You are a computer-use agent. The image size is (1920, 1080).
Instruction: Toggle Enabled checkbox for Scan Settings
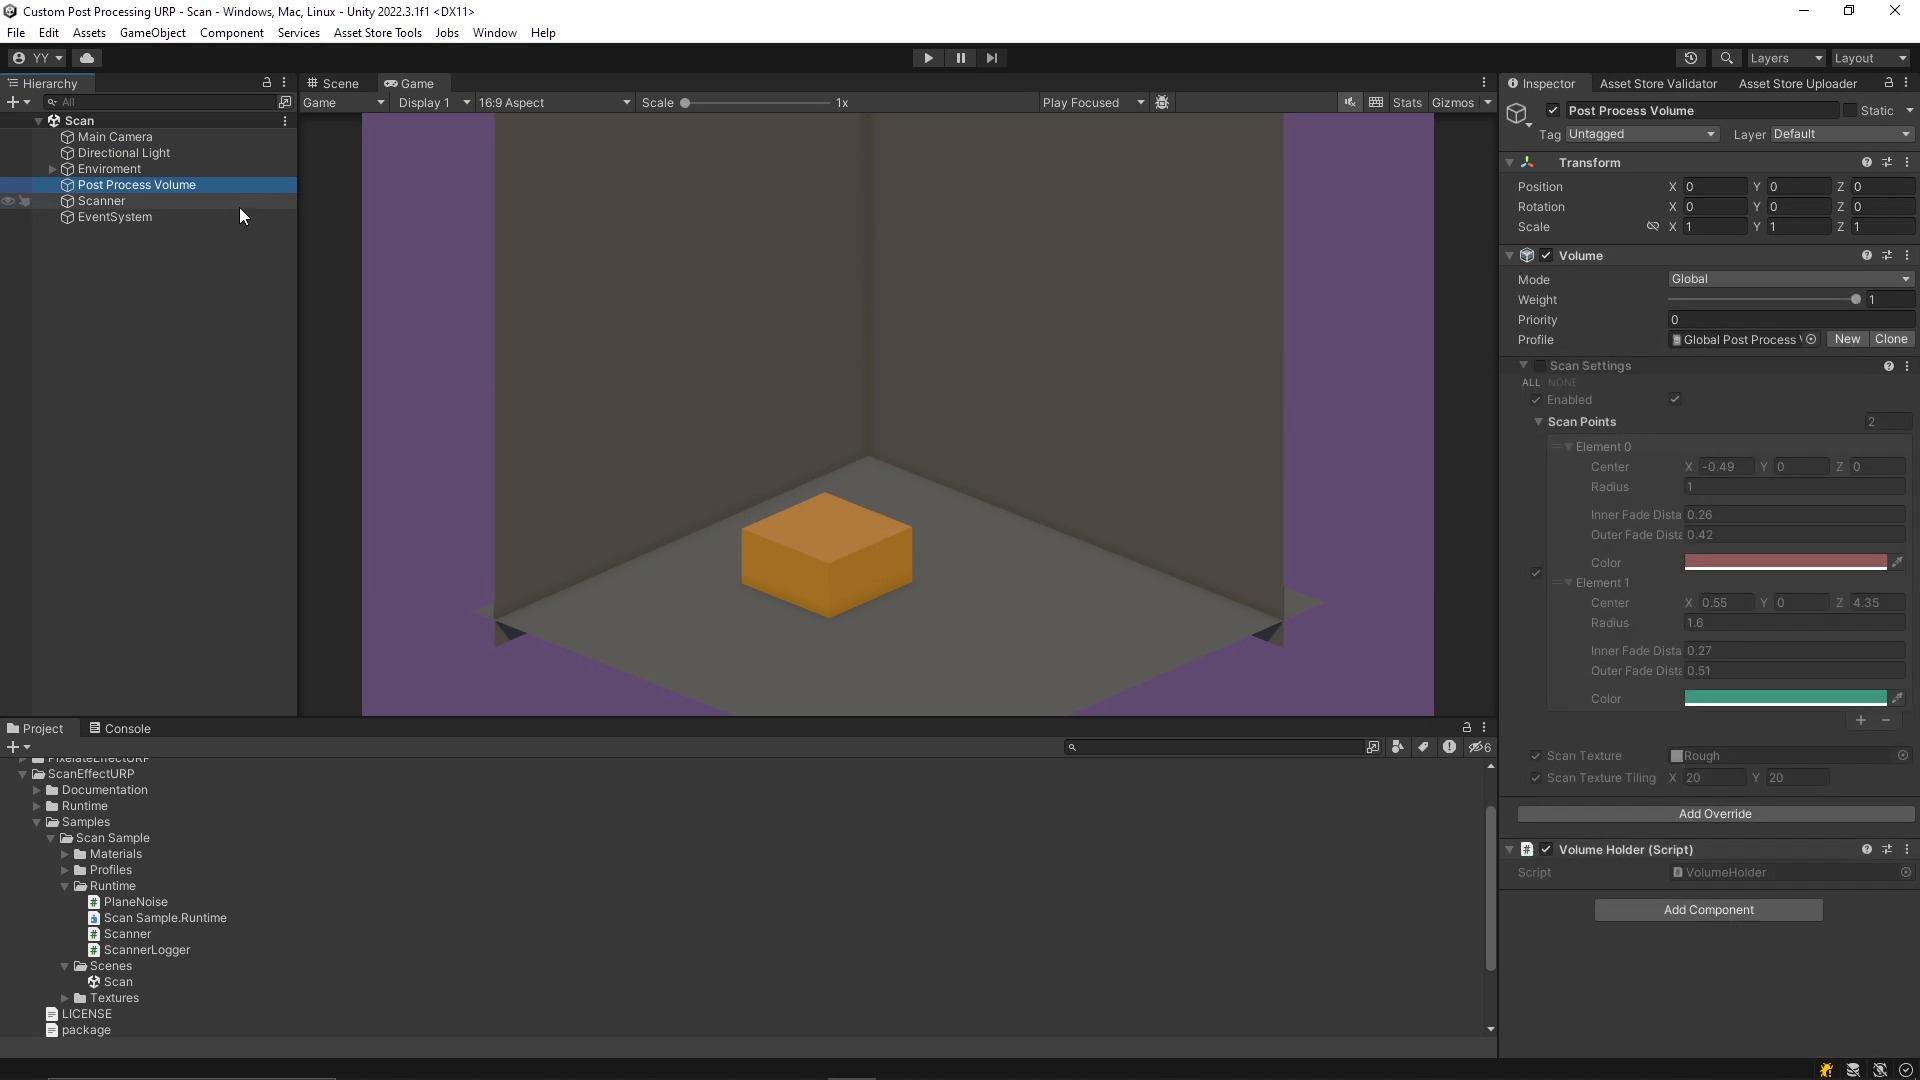tap(1676, 398)
